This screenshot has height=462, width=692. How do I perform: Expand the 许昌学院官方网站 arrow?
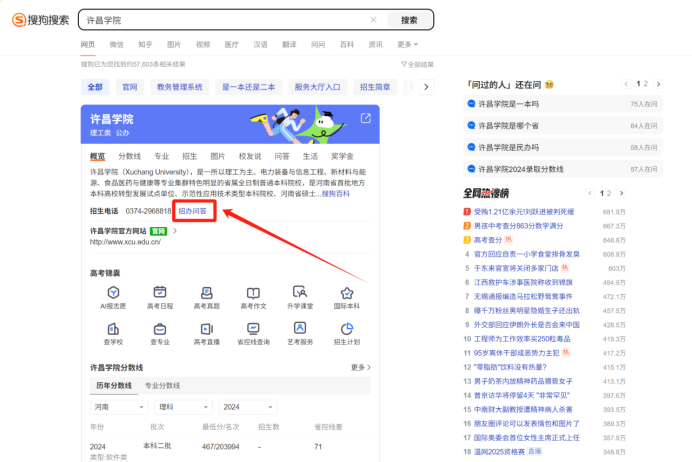(175, 231)
